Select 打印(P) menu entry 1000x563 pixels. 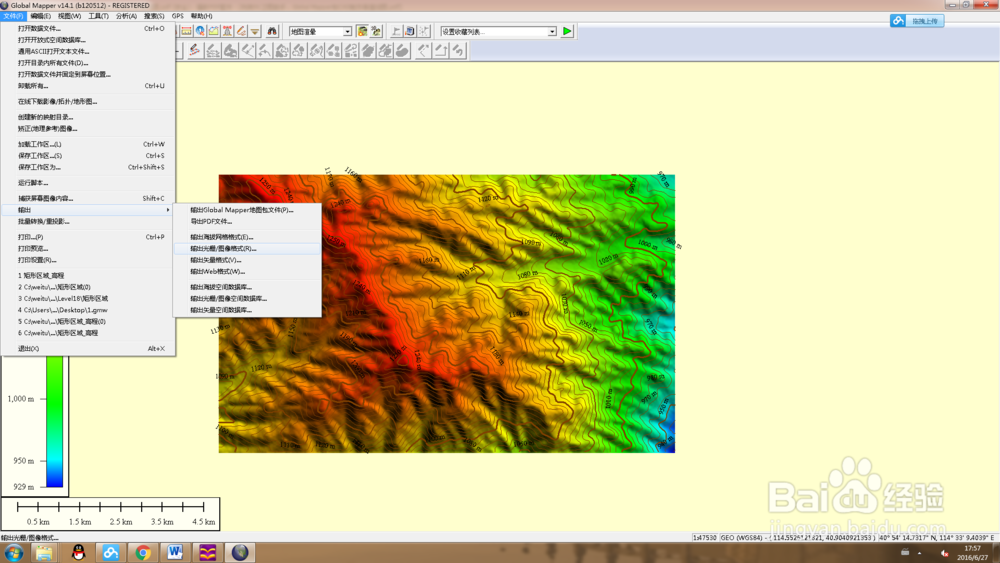coord(88,237)
